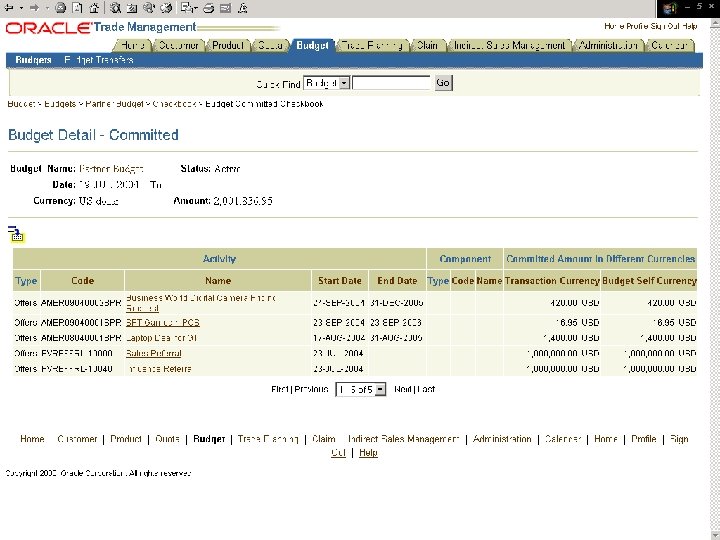Open the Customer tab

[179, 45]
